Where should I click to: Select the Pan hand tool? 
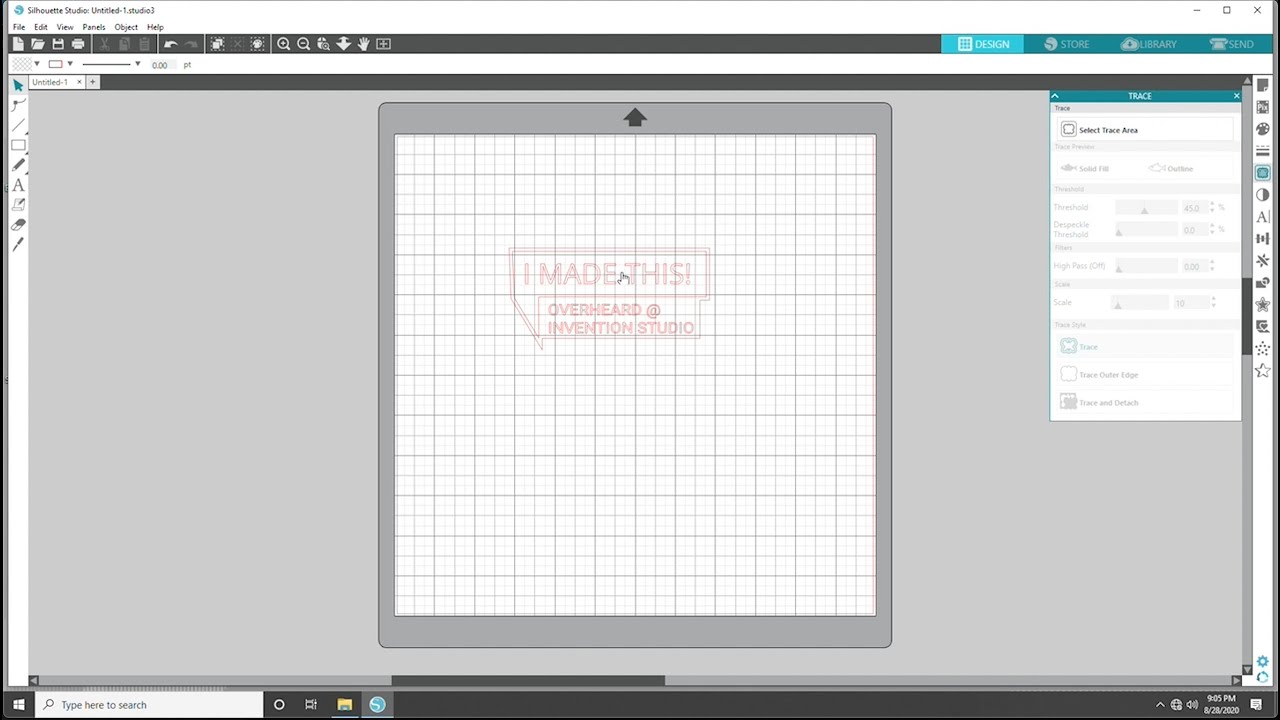[363, 44]
